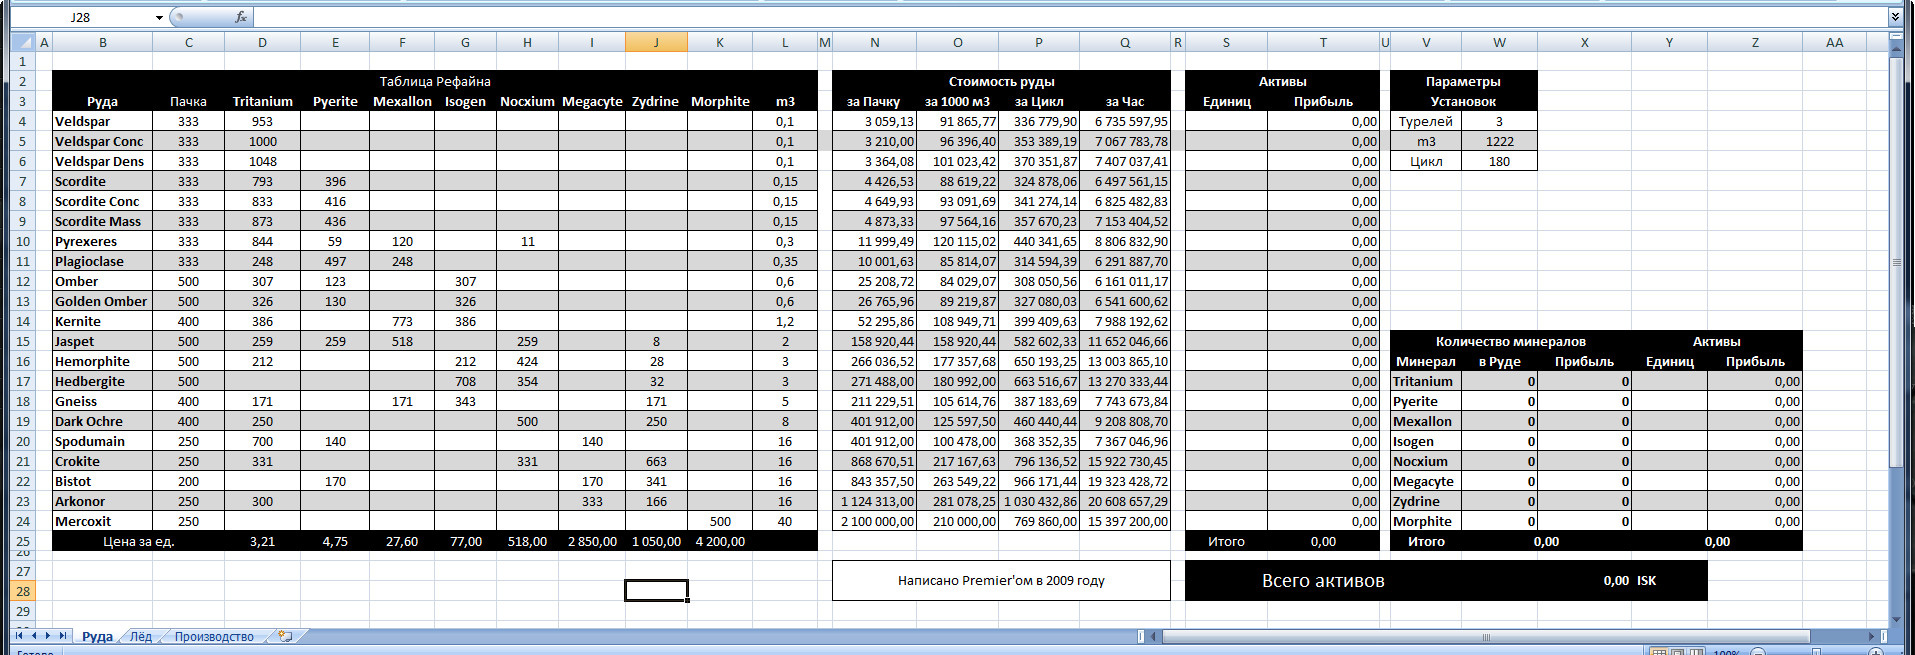Viewport: 1915px width, 655px height.
Task: Select the Mercoxit batch value '2 100 000,00'
Action: 875,521
